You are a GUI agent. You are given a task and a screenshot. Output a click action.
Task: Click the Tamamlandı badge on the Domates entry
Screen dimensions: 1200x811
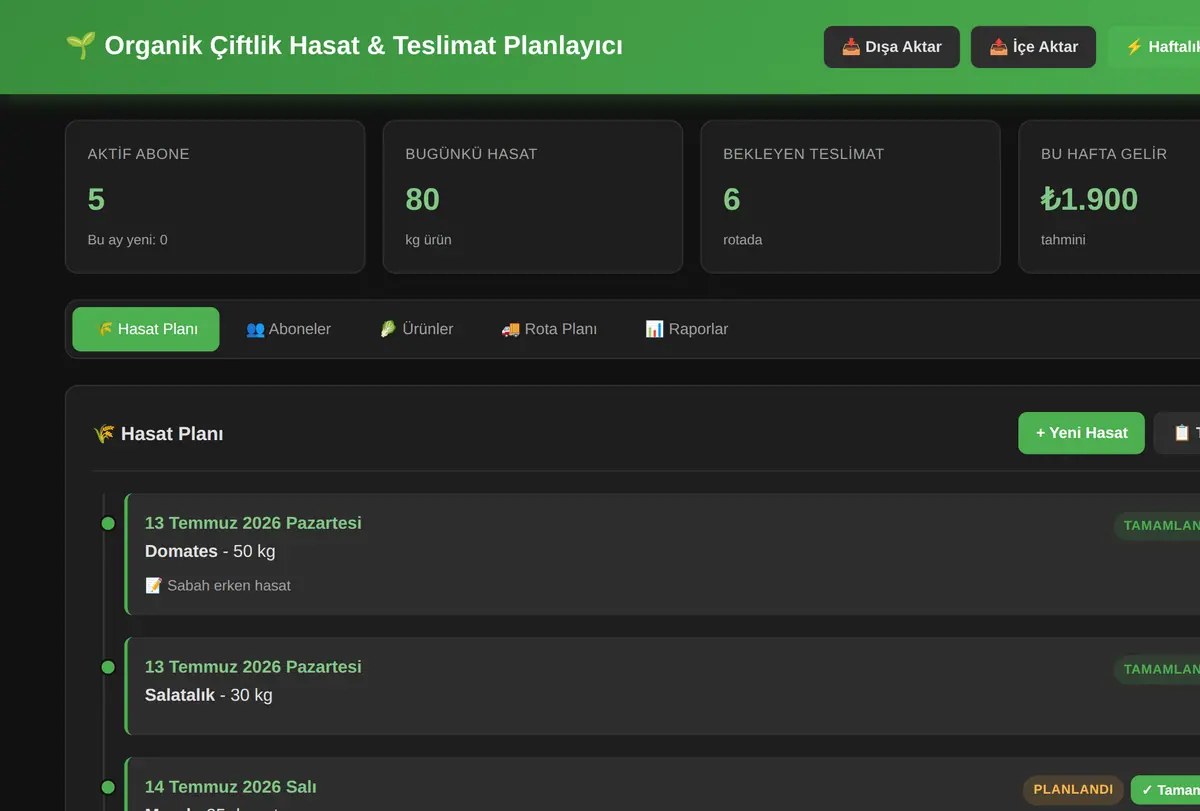click(1157, 525)
